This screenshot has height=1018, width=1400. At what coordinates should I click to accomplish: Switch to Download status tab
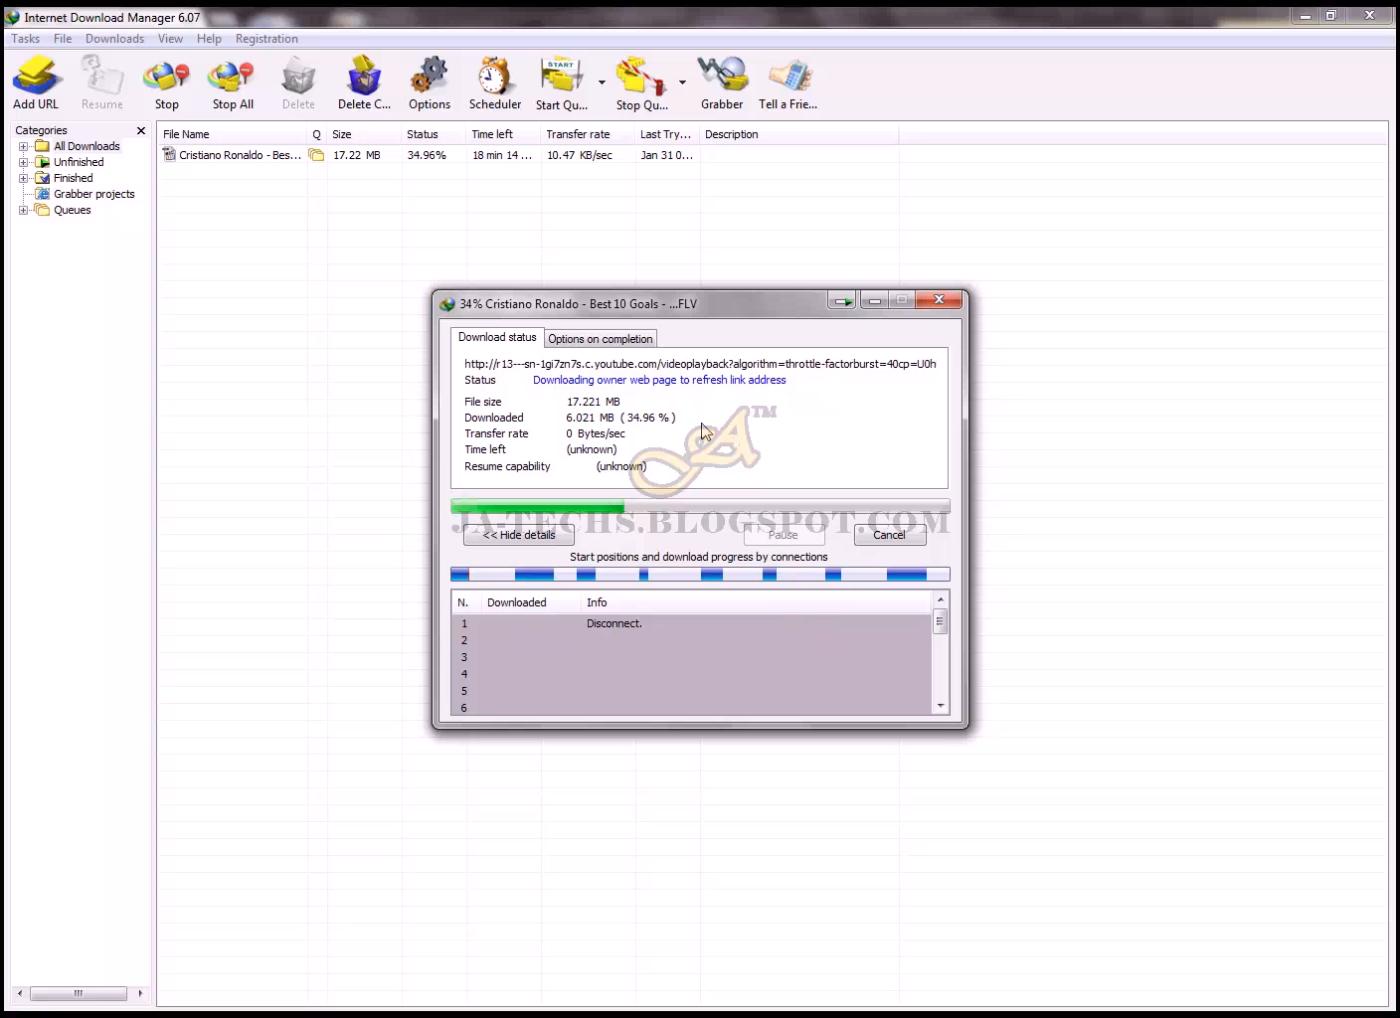497,338
